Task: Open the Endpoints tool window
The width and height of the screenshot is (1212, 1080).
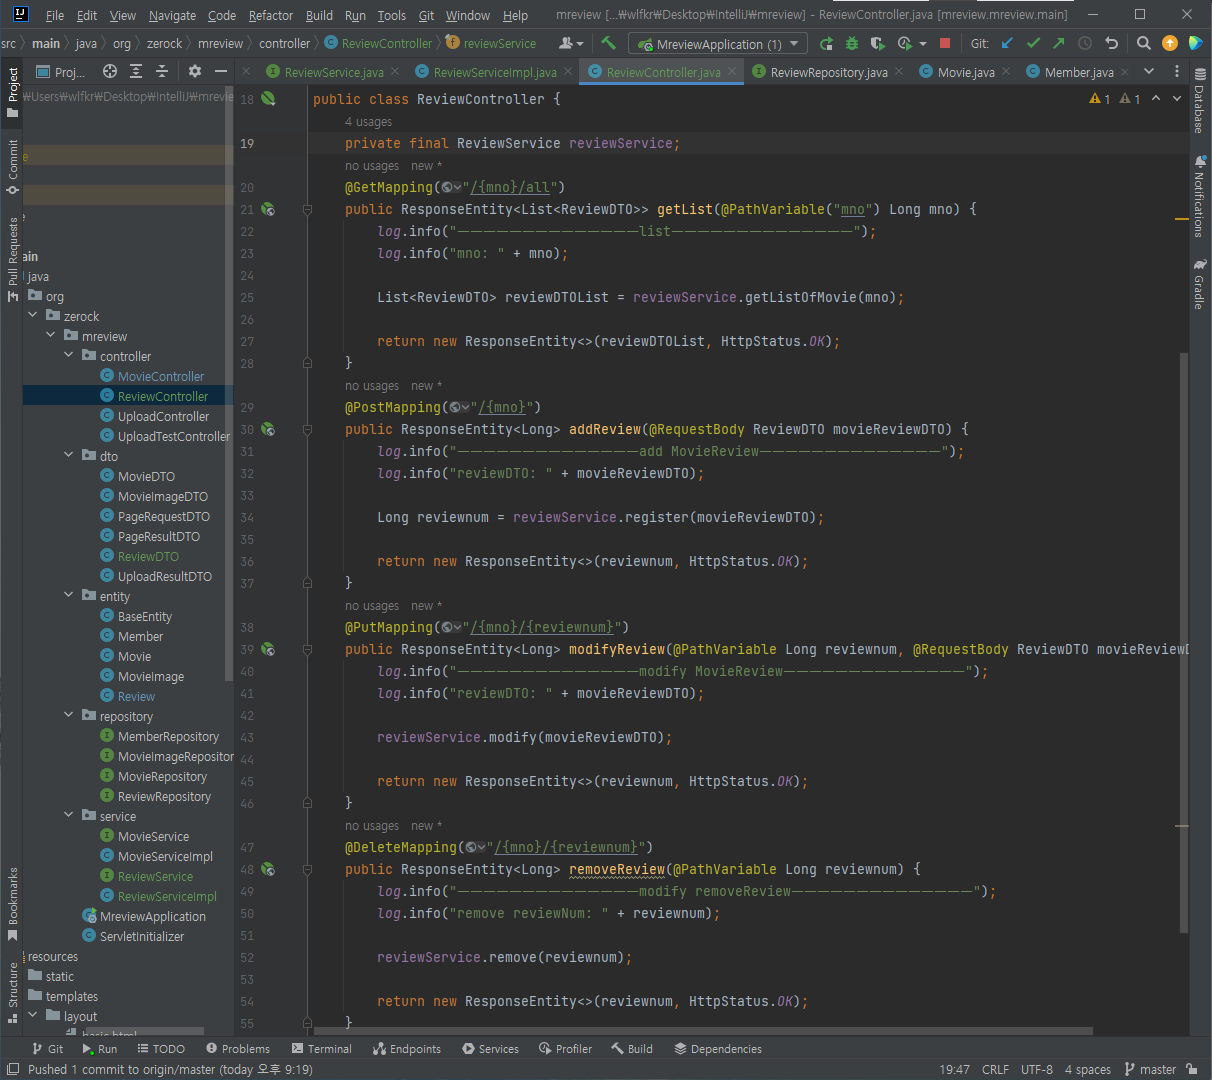Action: [407, 1049]
